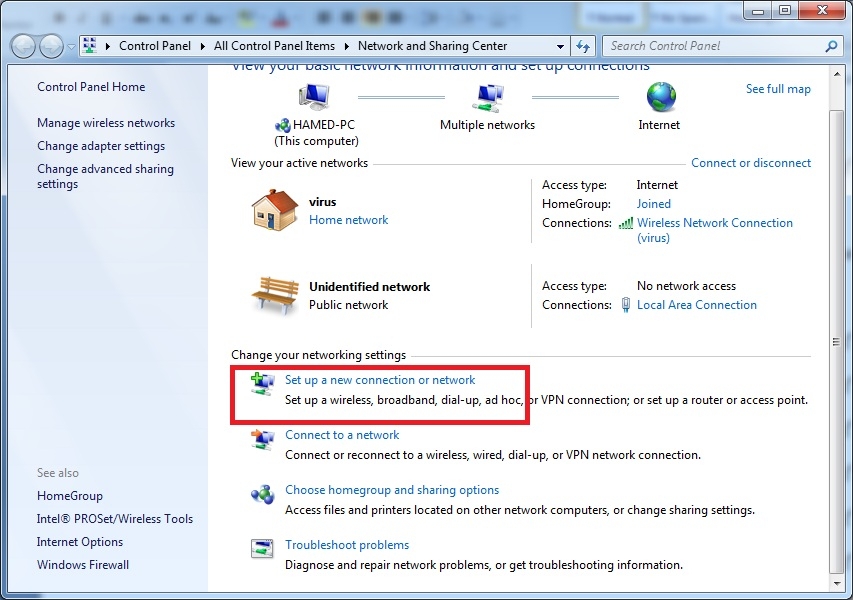Click the vertical scrollbar up arrow
The image size is (853, 600).
pos(837,74)
